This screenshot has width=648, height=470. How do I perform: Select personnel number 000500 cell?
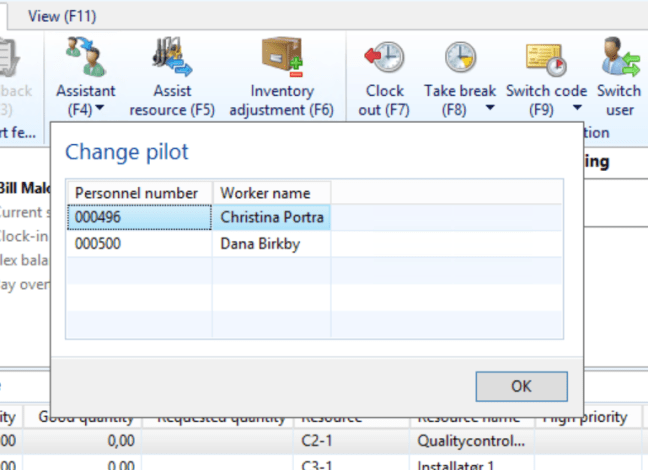(x=140, y=243)
